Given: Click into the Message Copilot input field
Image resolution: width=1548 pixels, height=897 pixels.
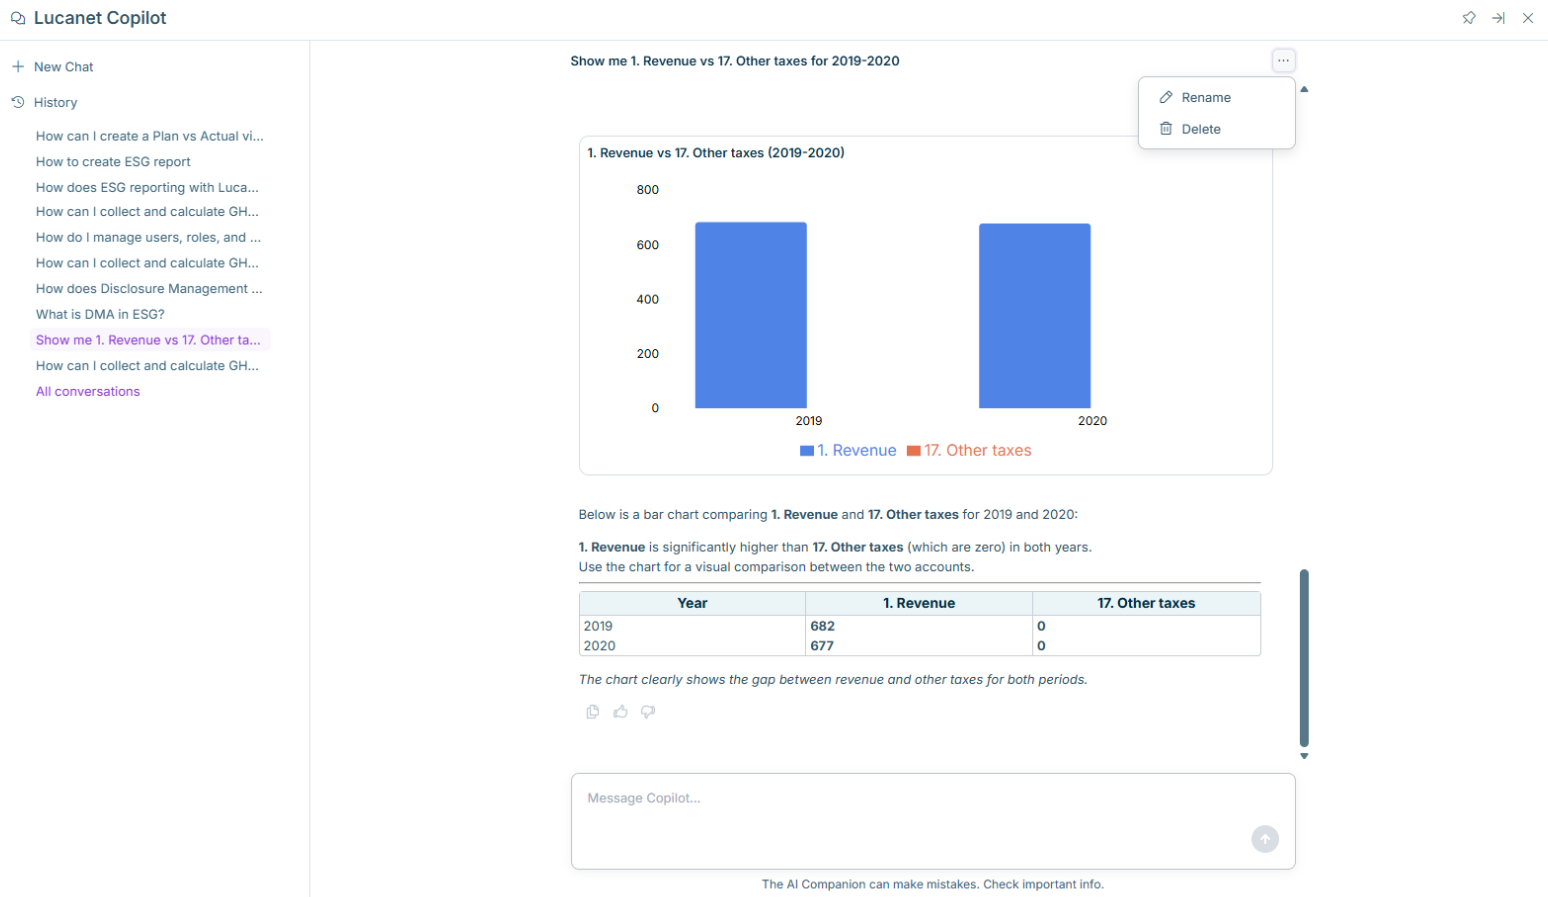Looking at the screenshot, I should (x=933, y=821).
